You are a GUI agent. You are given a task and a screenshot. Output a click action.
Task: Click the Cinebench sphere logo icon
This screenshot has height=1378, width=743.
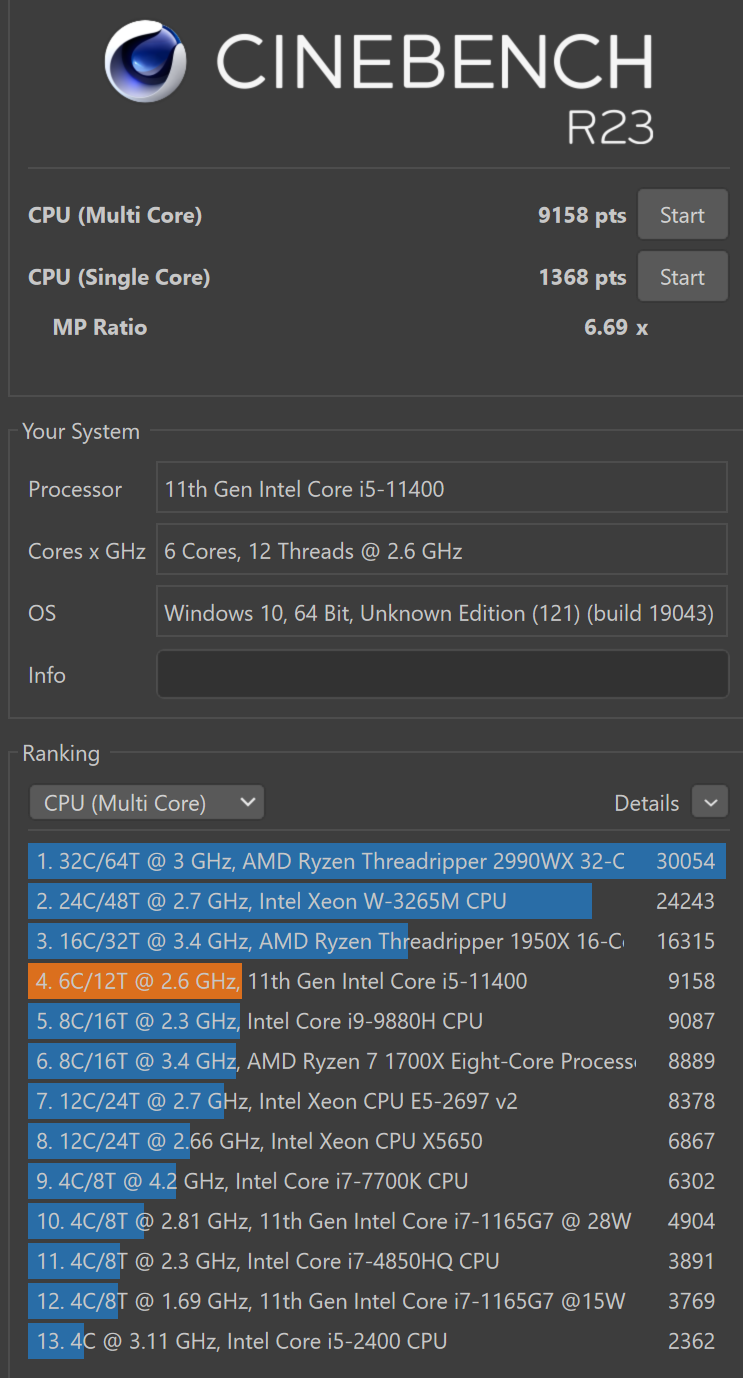coord(146,61)
